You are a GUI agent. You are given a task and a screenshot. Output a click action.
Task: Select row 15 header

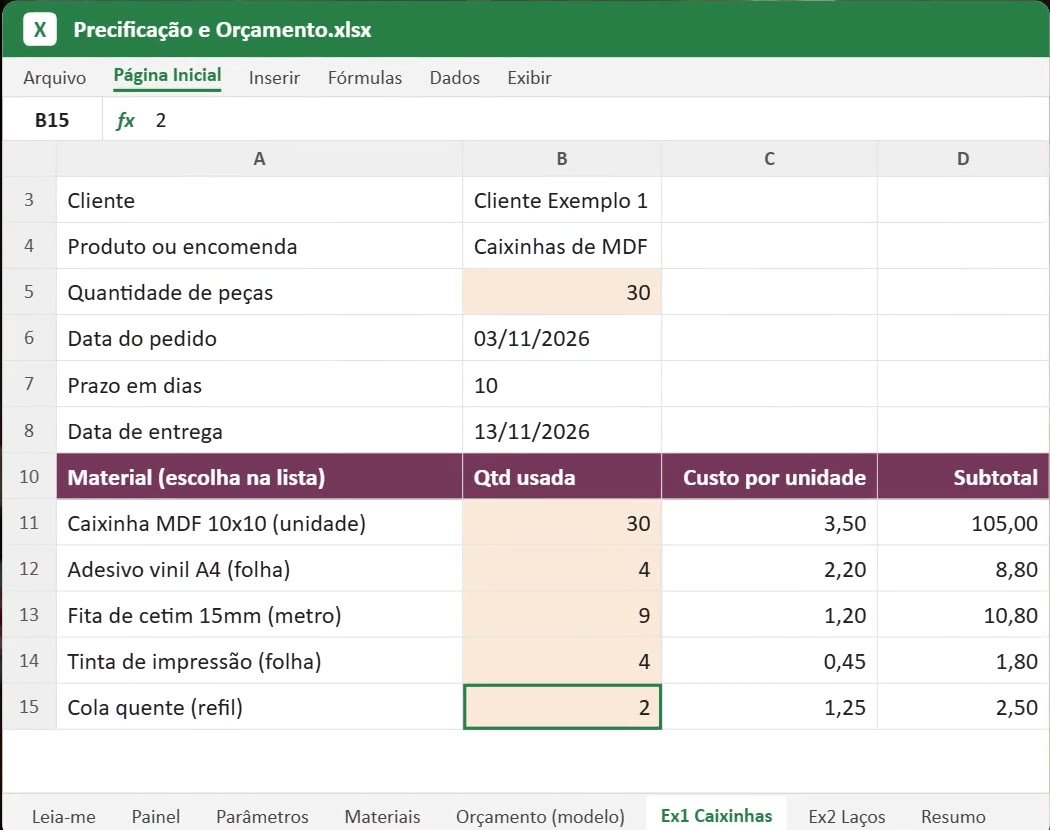coord(29,707)
